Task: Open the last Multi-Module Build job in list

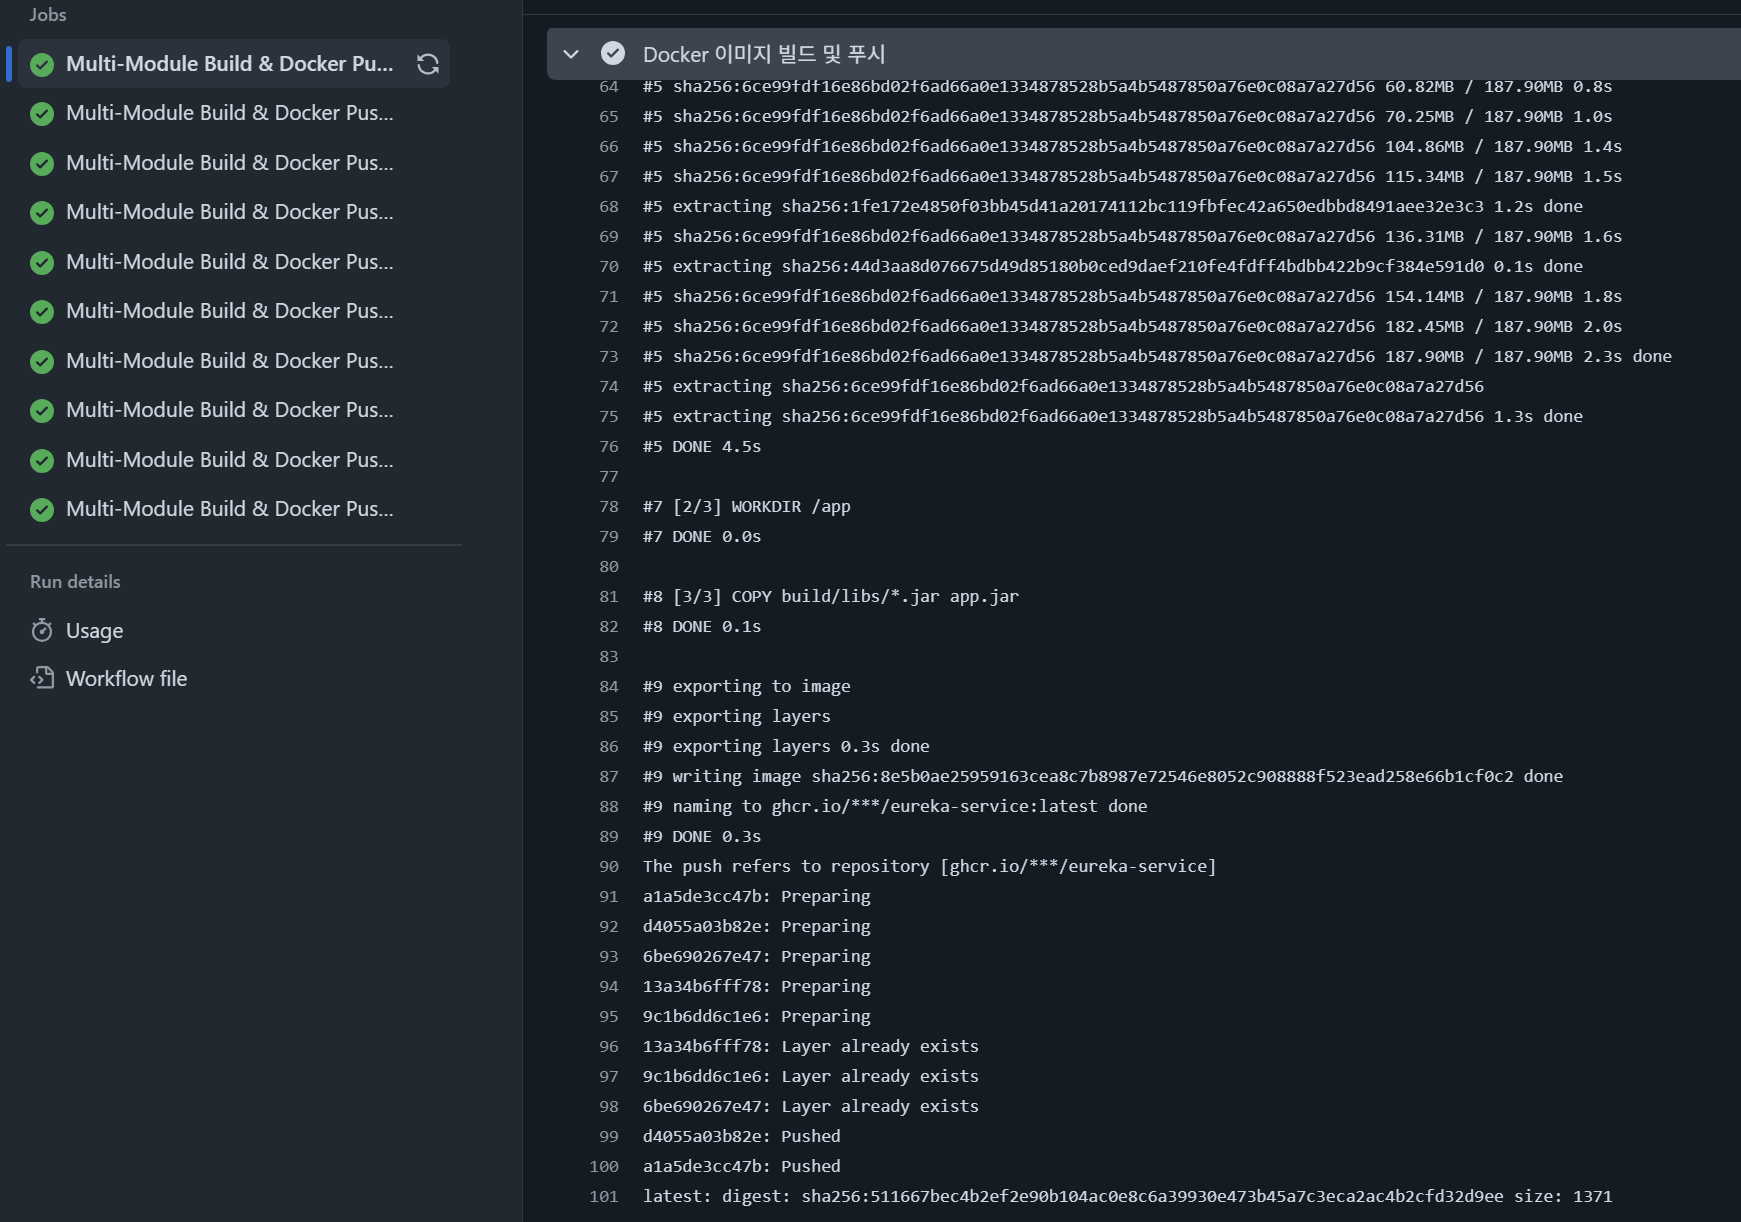Action: click(x=229, y=509)
